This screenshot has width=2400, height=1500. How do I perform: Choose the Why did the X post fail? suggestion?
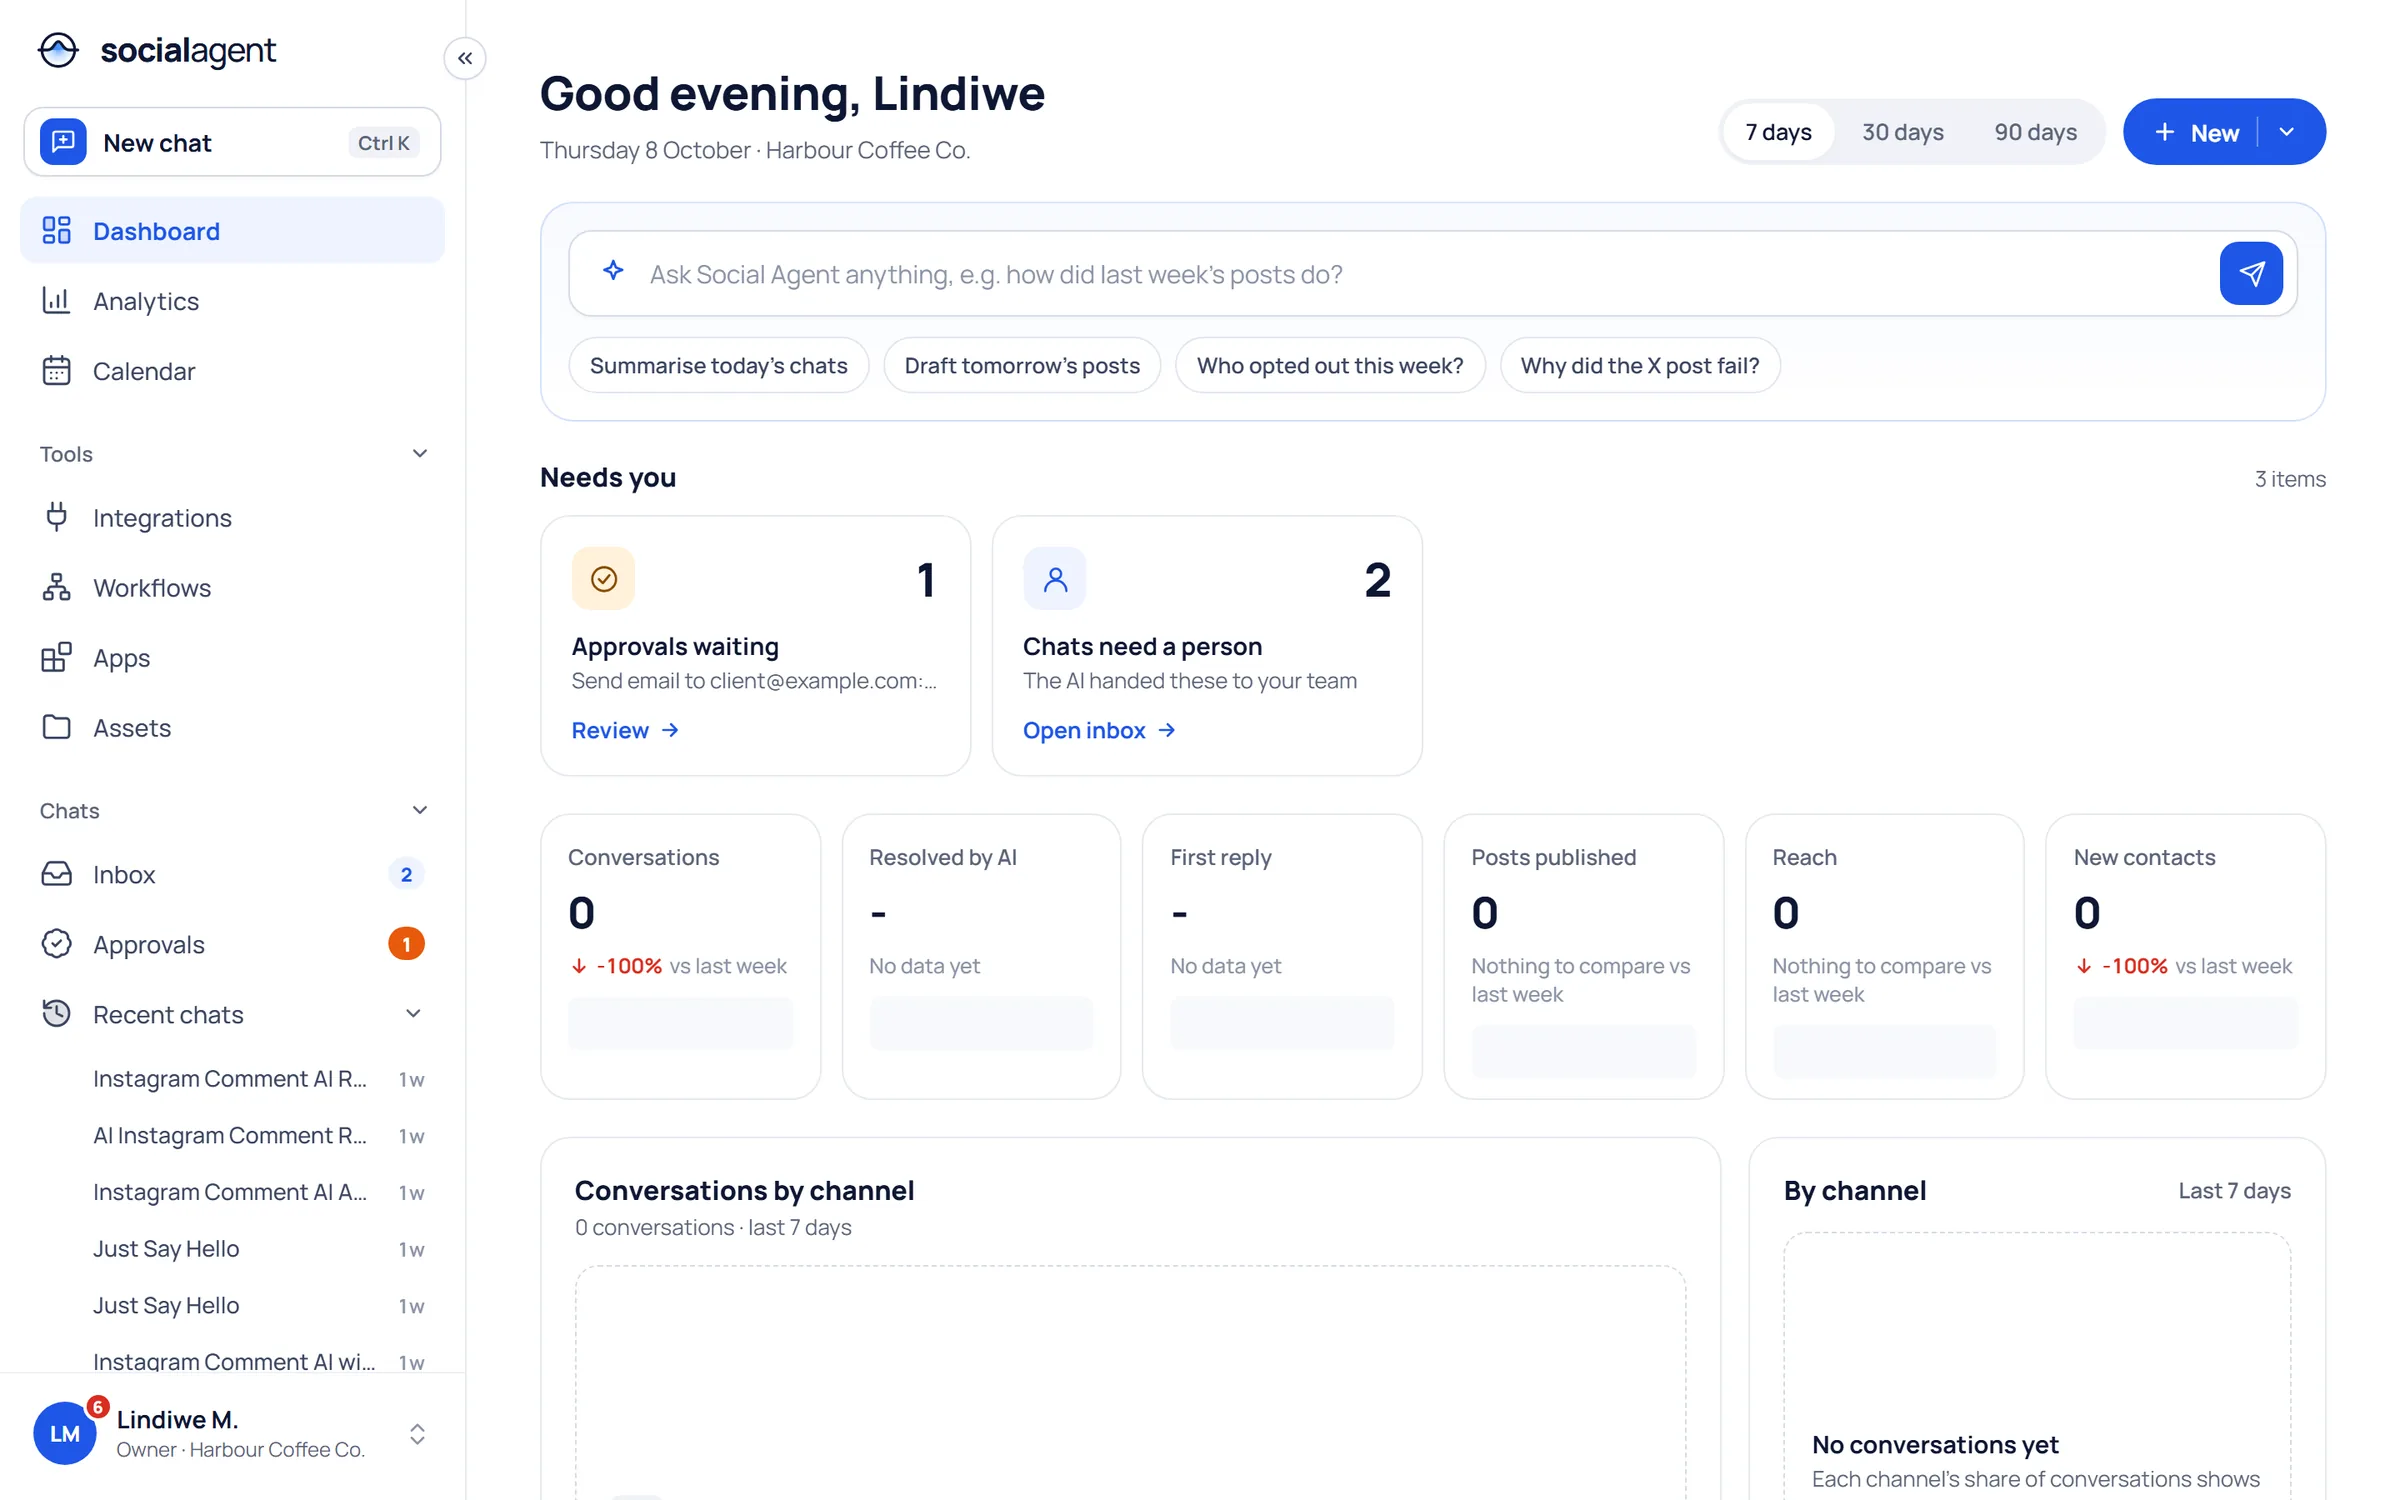(x=1639, y=365)
